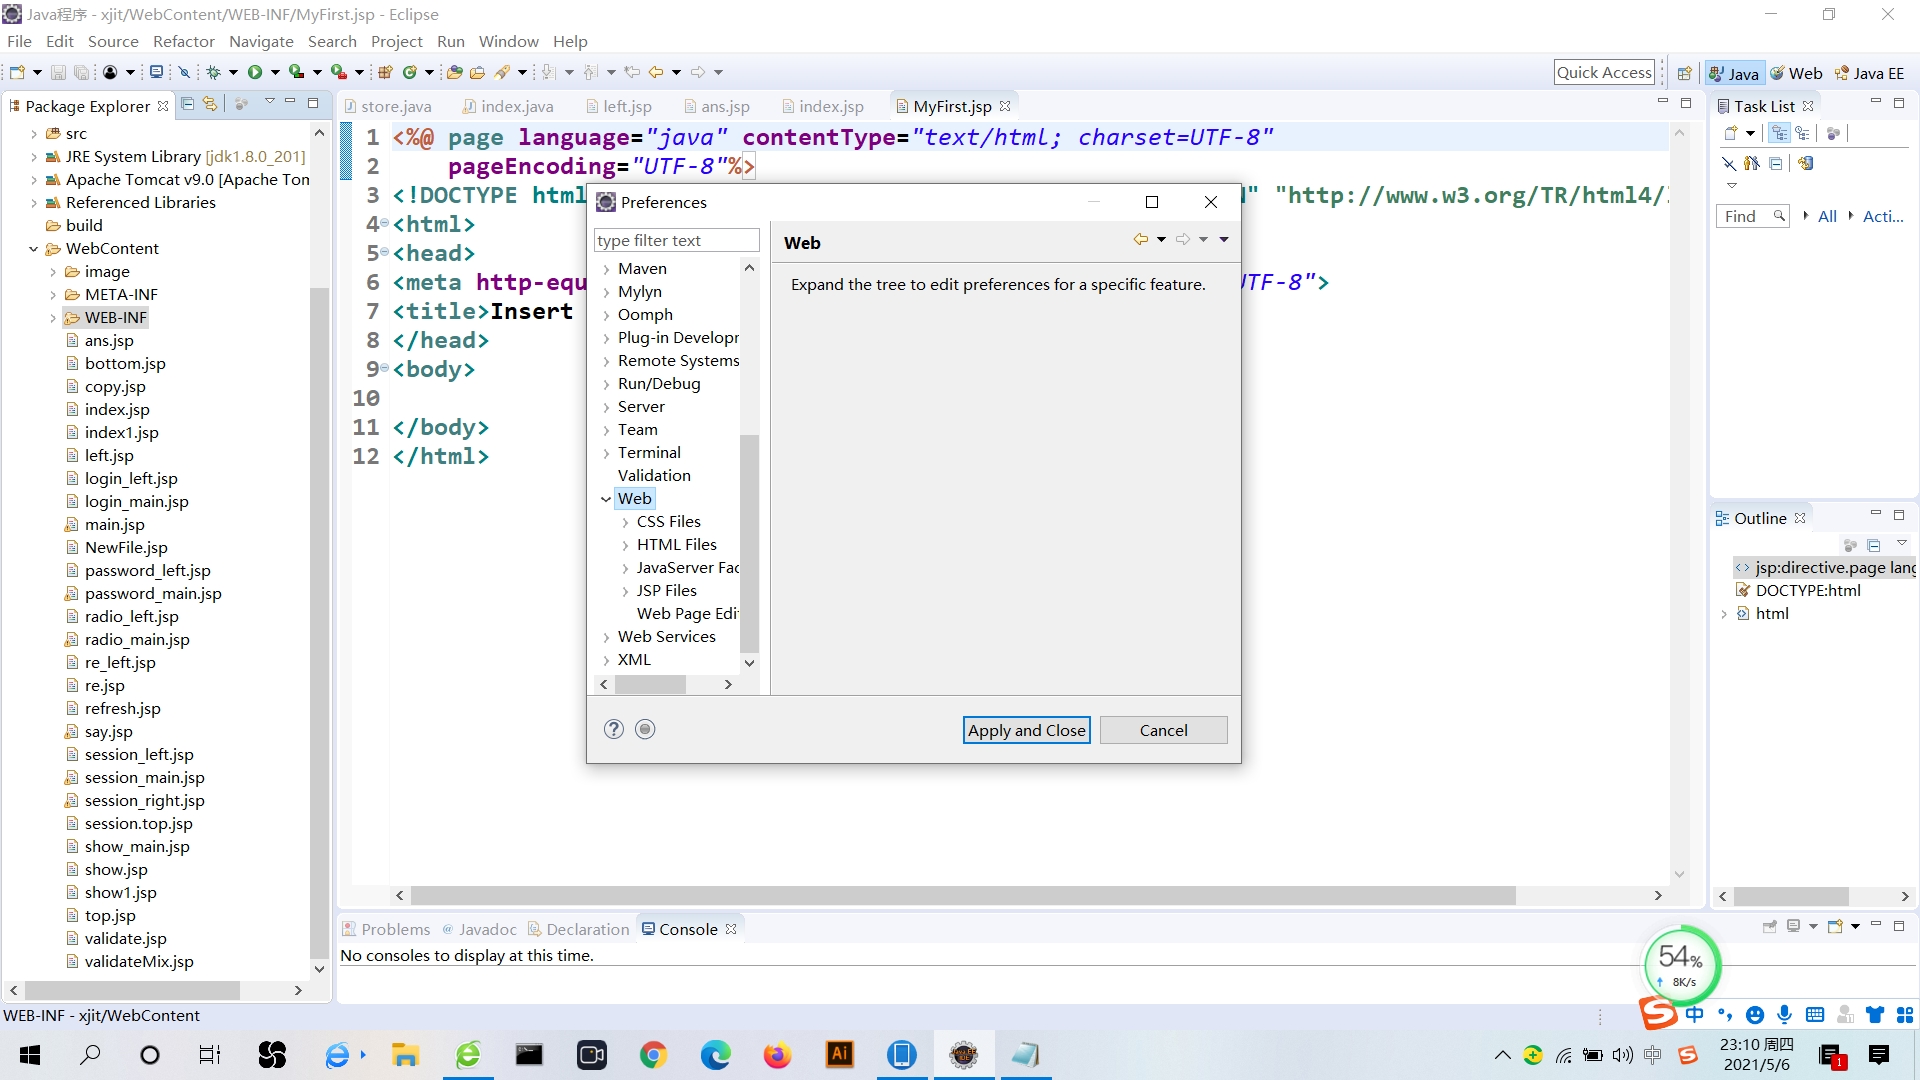Viewport: 1920px width, 1080px height.
Task: Click the New Task icon in Task List
Action: [x=1731, y=133]
